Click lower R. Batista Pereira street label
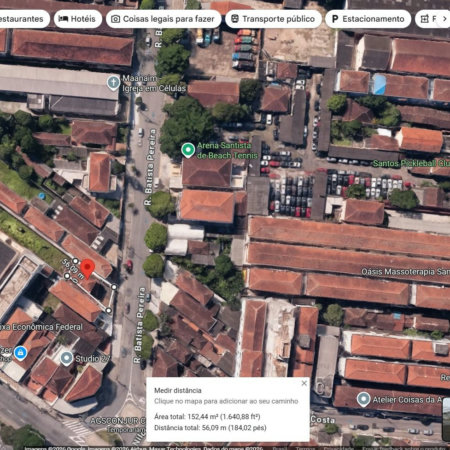This screenshot has width=450, height=450. pyautogui.click(x=140, y=325)
